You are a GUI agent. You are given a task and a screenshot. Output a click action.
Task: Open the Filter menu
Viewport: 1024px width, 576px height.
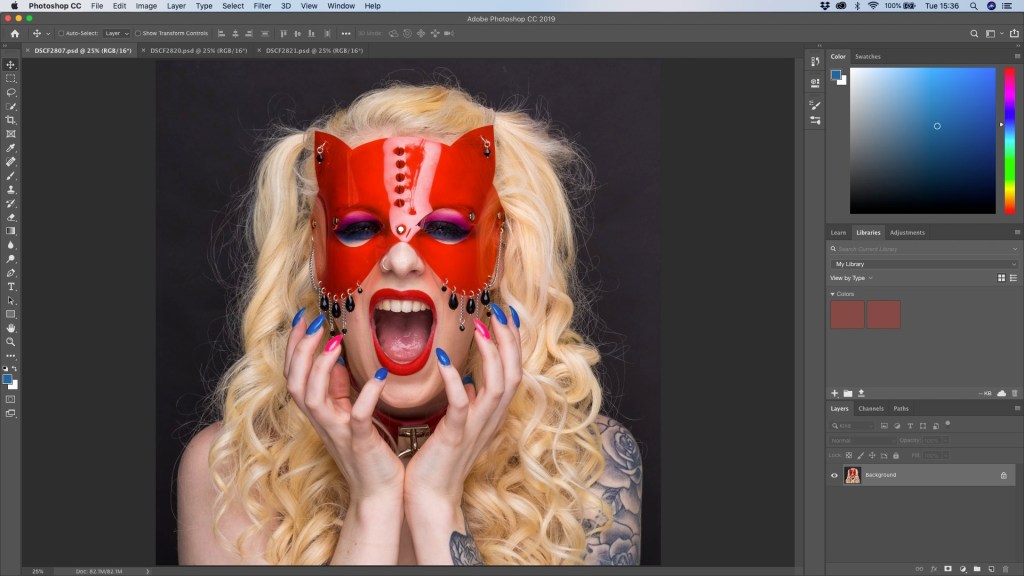click(x=262, y=6)
